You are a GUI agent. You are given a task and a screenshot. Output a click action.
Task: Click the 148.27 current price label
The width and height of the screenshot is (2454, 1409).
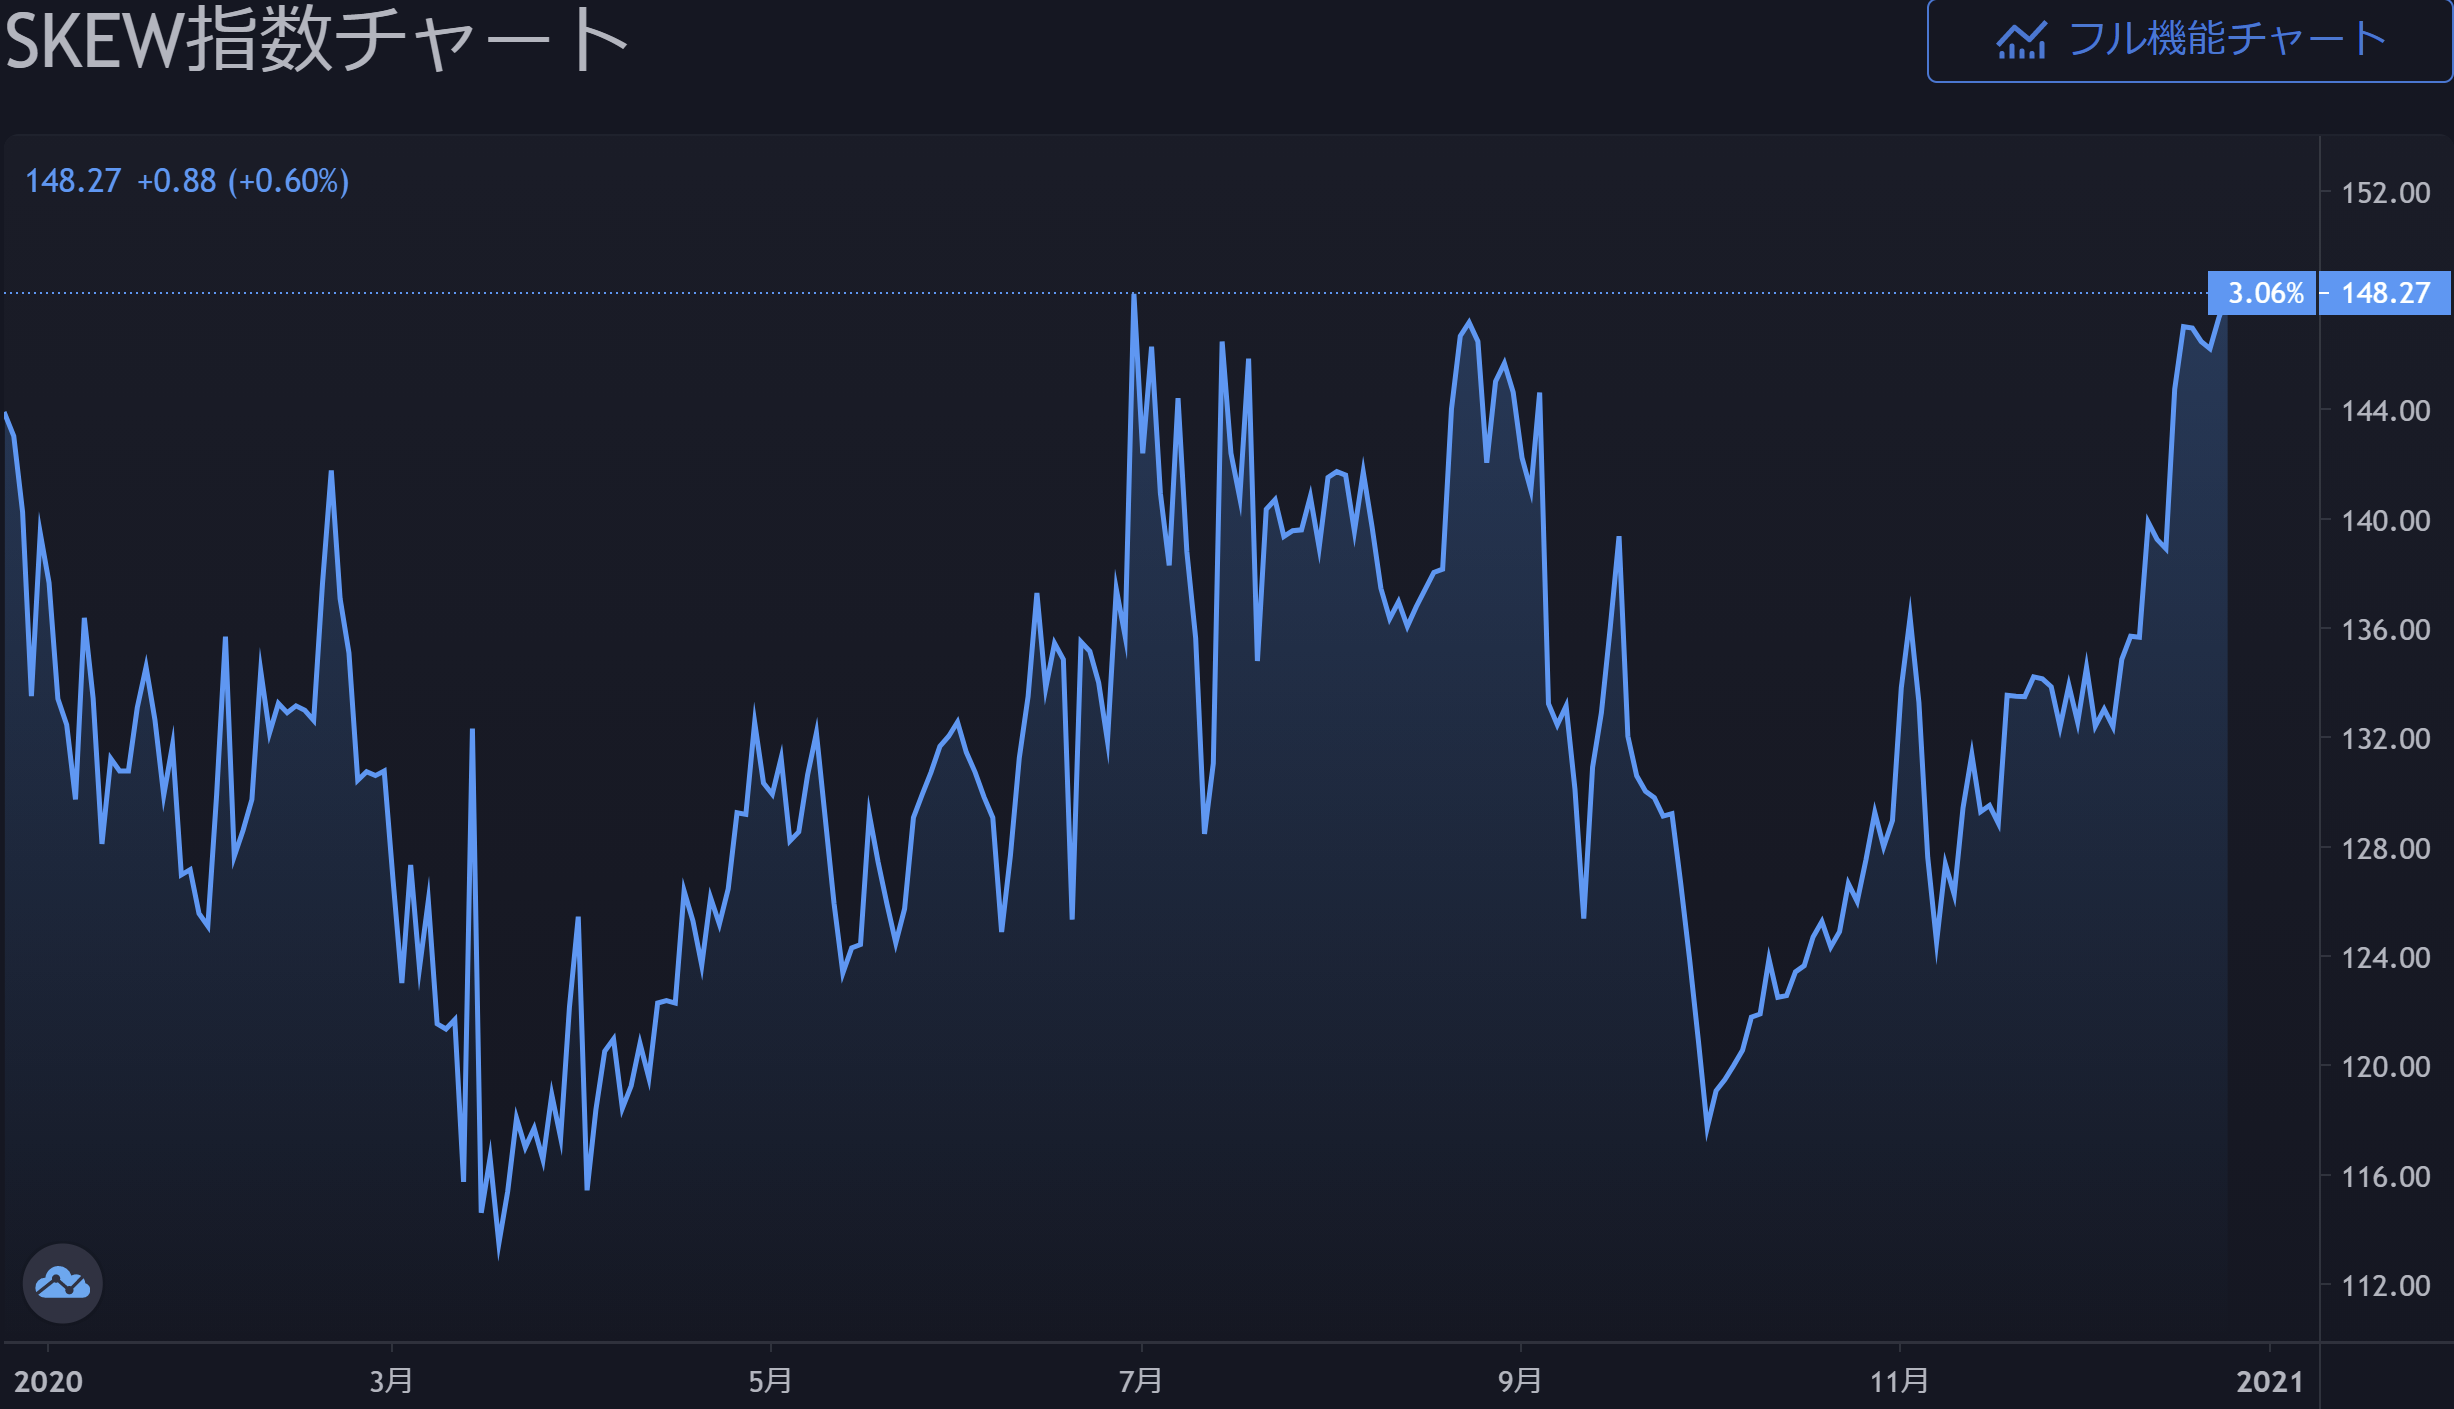(x=2384, y=293)
